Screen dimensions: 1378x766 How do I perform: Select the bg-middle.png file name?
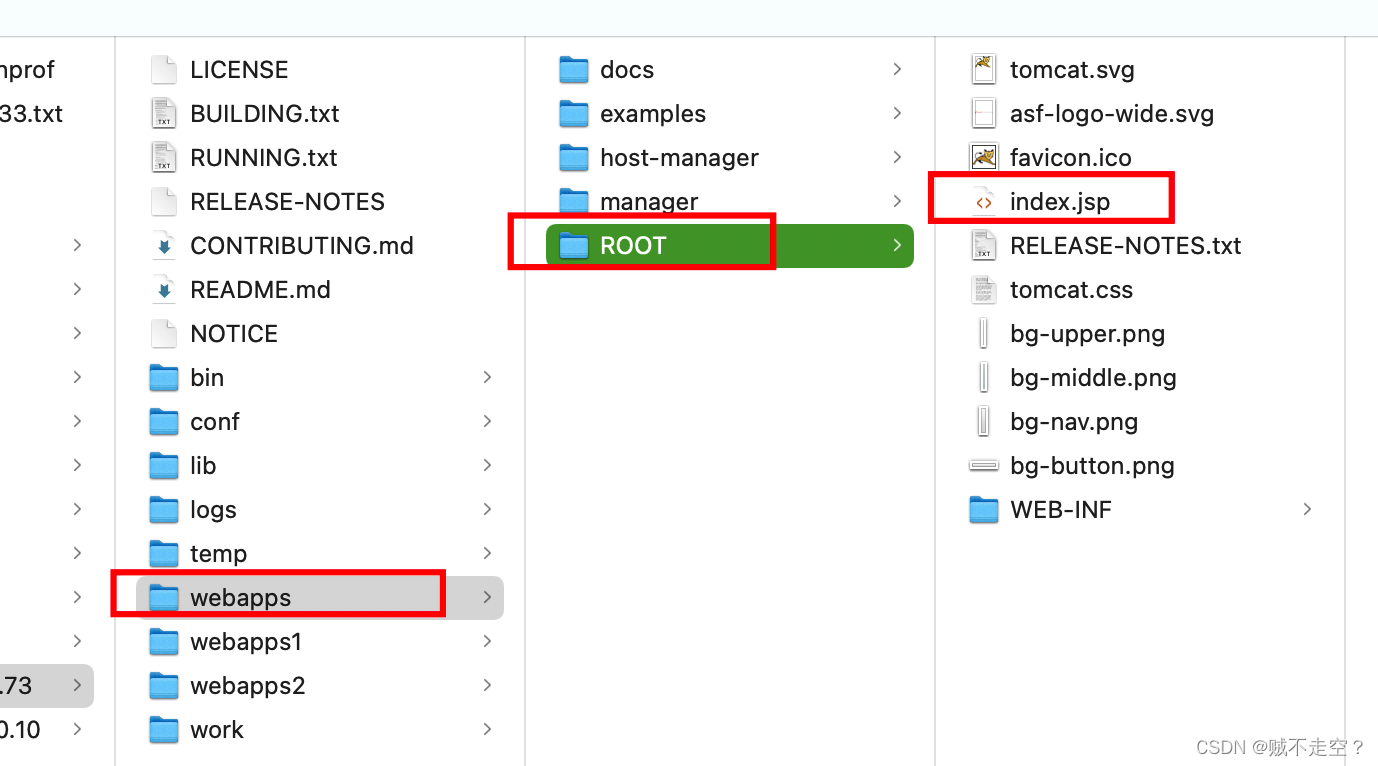pos(1093,378)
